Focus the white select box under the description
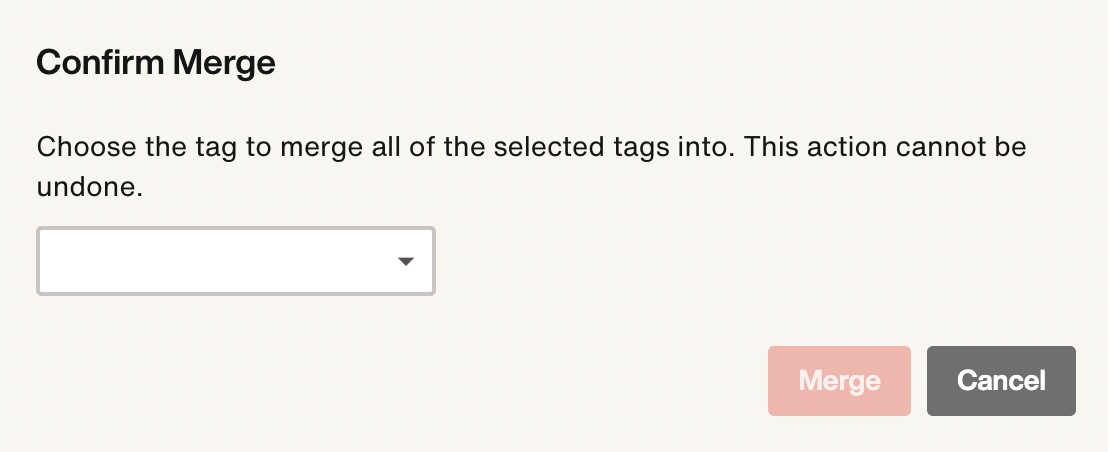 coord(236,261)
